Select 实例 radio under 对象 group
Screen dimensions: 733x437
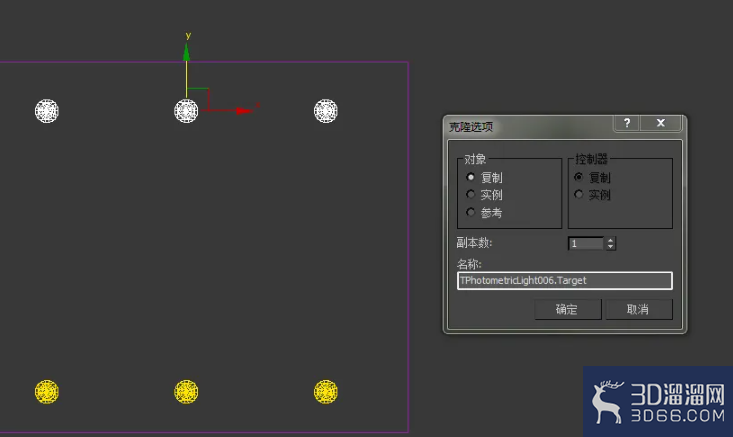pyautogui.click(x=471, y=194)
